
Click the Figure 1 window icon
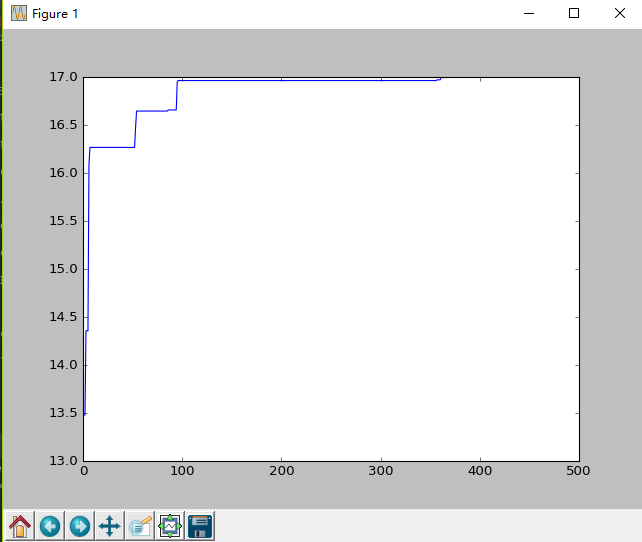click(19, 14)
